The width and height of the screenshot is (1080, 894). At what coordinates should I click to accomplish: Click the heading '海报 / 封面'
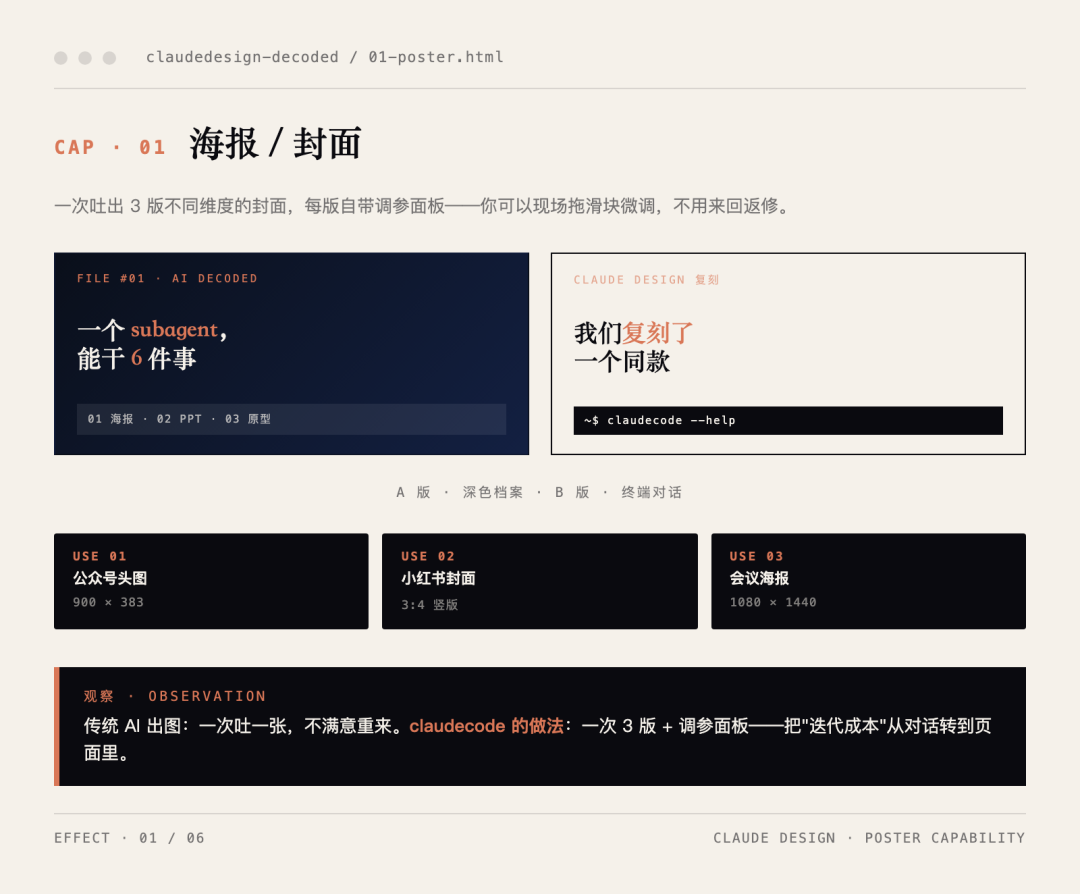(275, 144)
